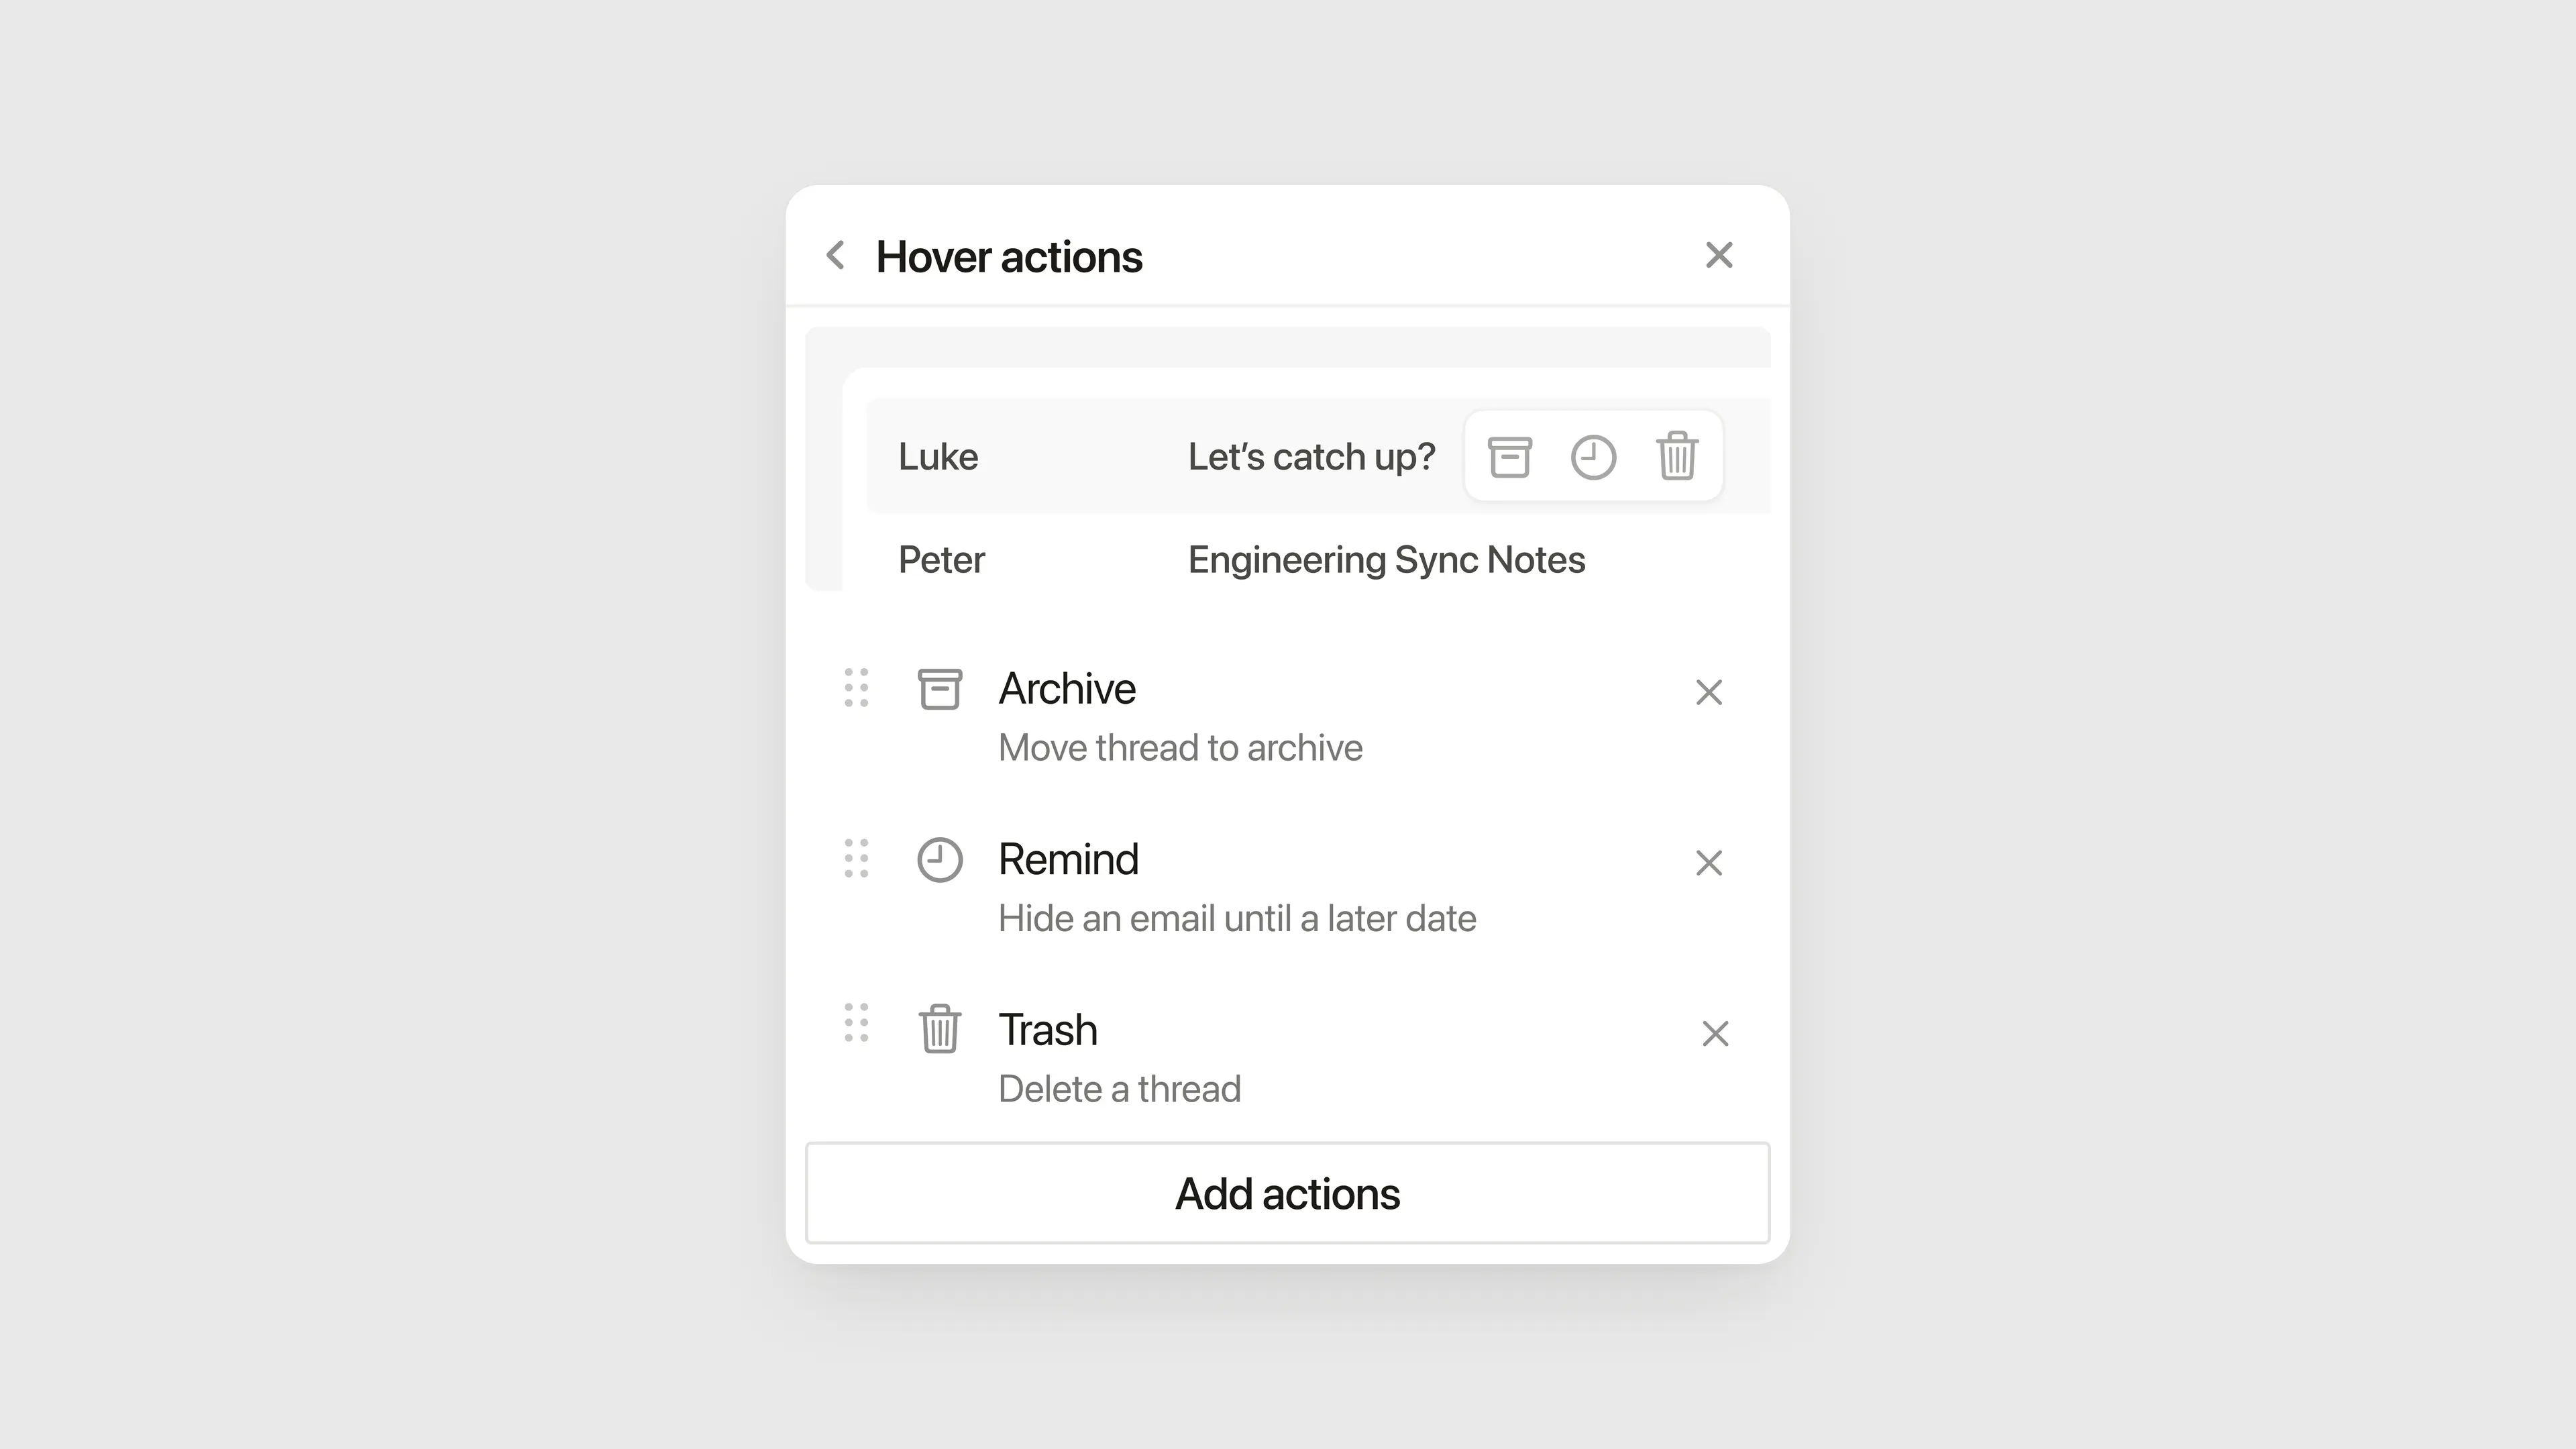The width and height of the screenshot is (2576, 1449).
Task: Remove the Archive hover action
Action: pyautogui.click(x=1709, y=692)
